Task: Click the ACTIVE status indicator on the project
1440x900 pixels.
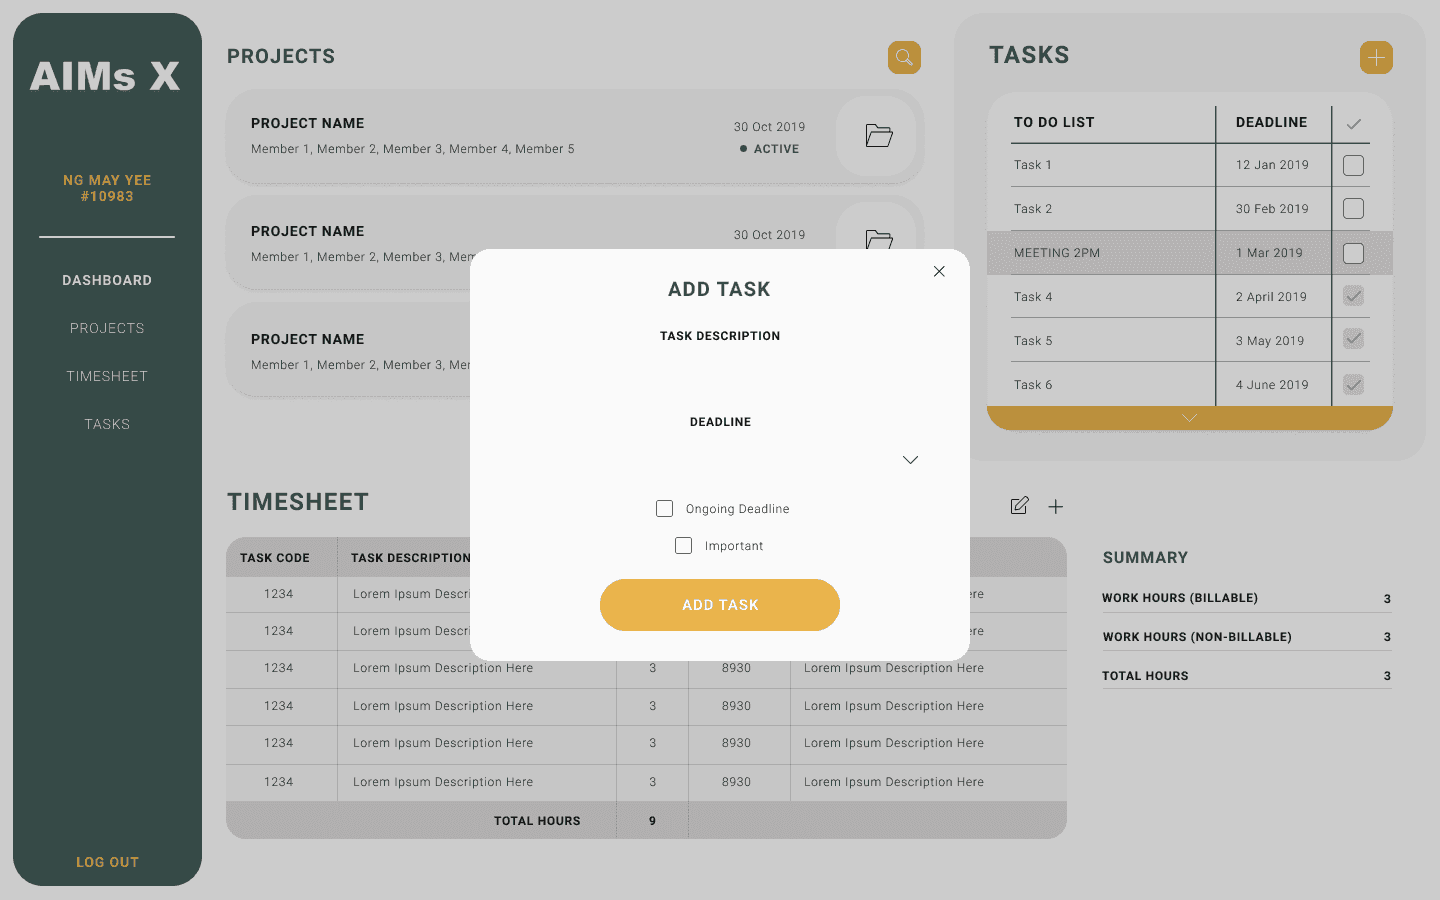Action: pyautogui.click(x=769, y=148)
